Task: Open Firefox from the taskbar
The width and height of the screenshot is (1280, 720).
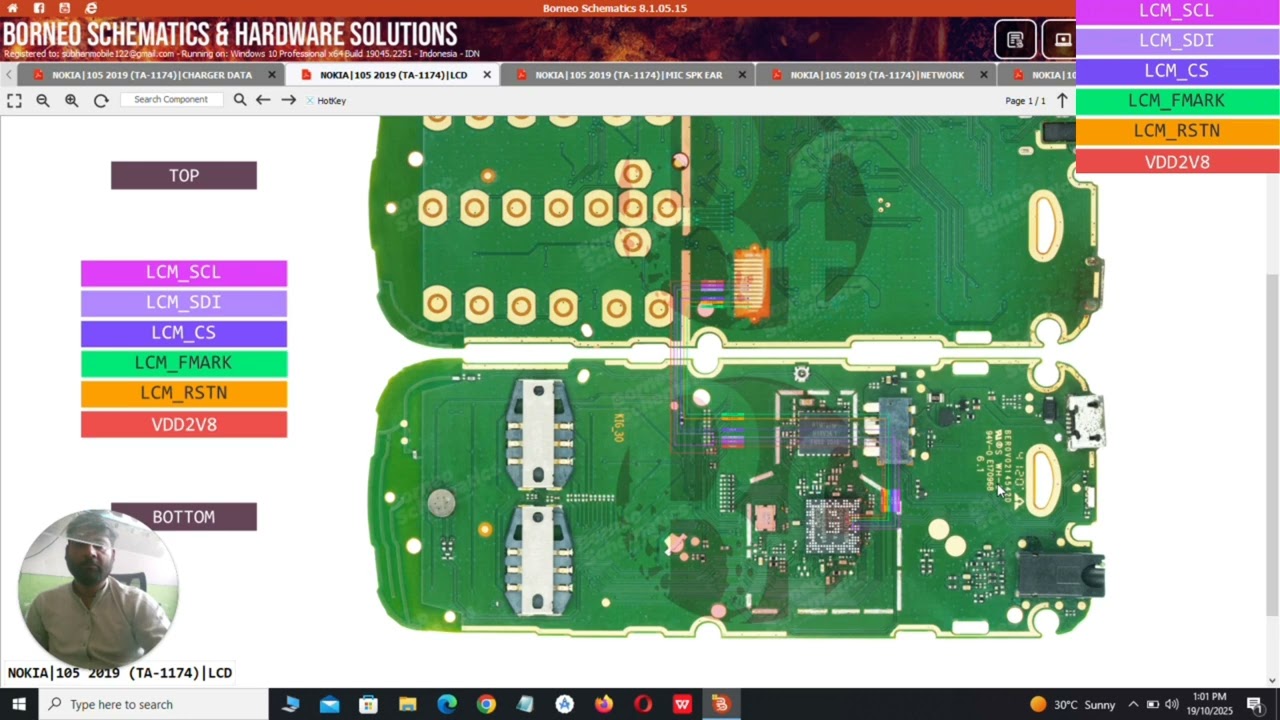Action: (x=604, y=704)
